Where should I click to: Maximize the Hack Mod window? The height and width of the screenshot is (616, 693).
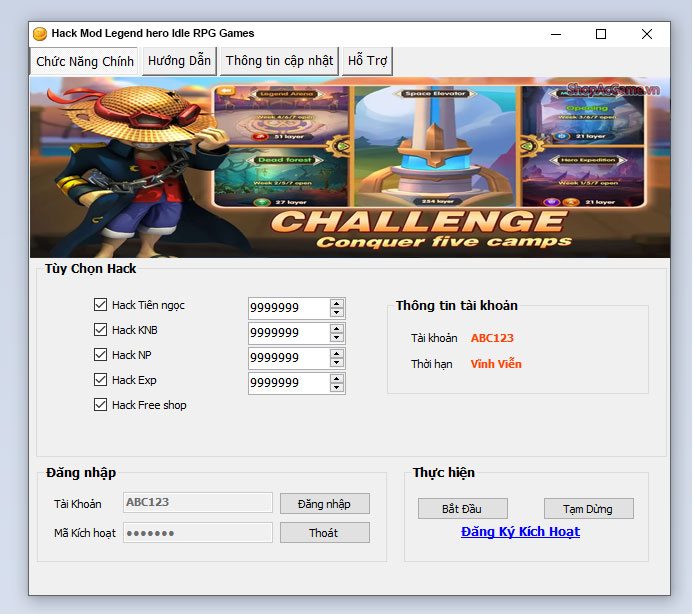point(601,34)
